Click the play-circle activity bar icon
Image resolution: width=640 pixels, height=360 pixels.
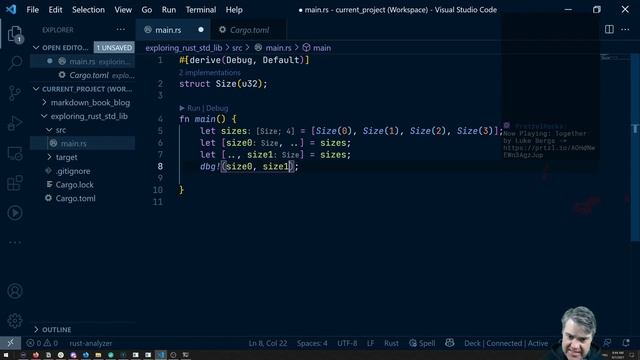point(15,213)
